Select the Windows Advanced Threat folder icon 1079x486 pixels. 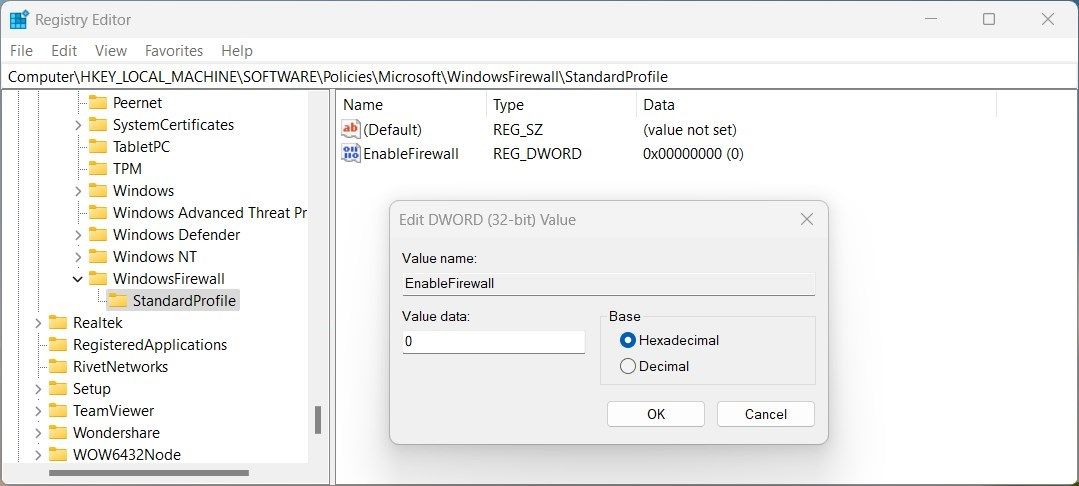[98, 213]
